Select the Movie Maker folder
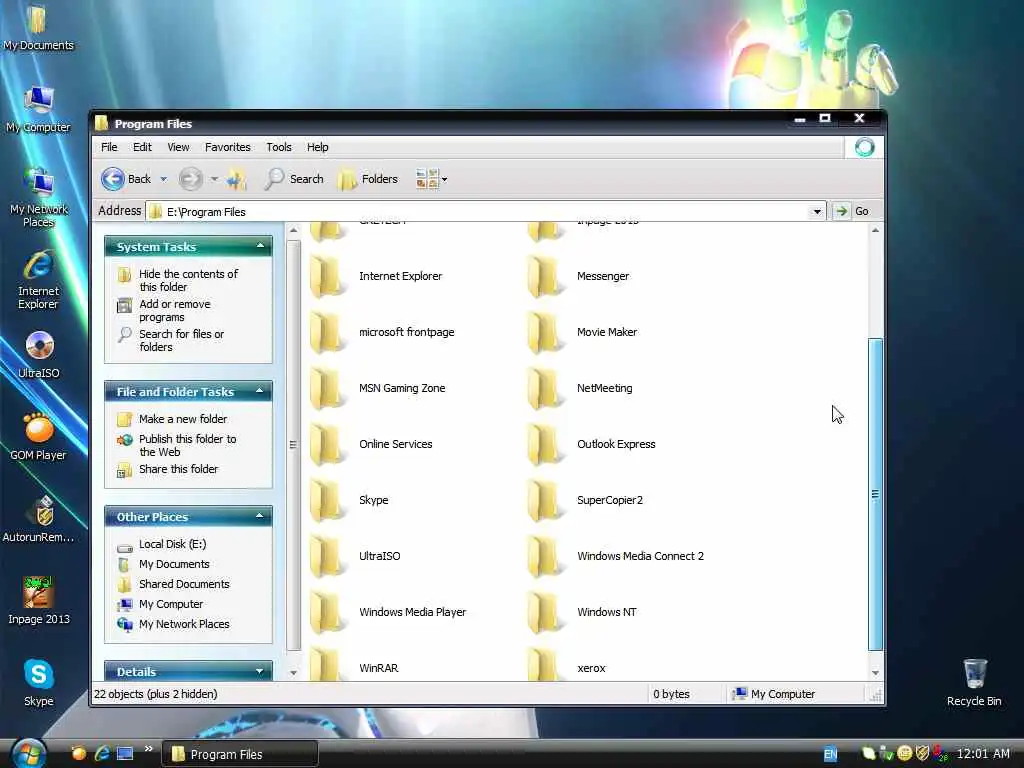Image resolution: width=1024 pixels, height=768 pixels. pyautogui.click(x=582, y=332)
